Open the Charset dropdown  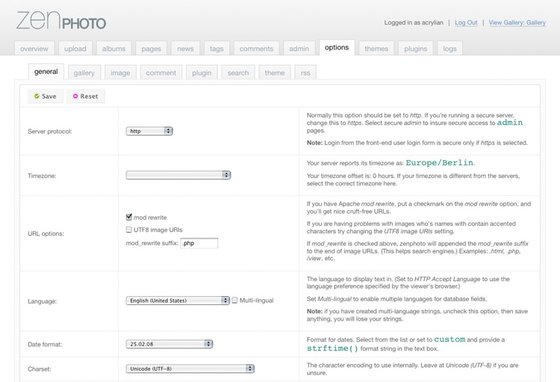click(x=190, y=368)
